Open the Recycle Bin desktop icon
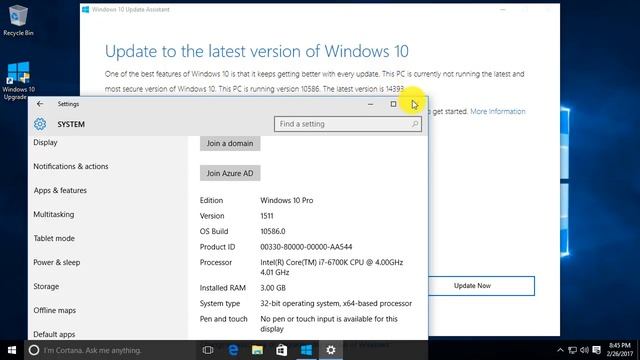 coord(18,20)
